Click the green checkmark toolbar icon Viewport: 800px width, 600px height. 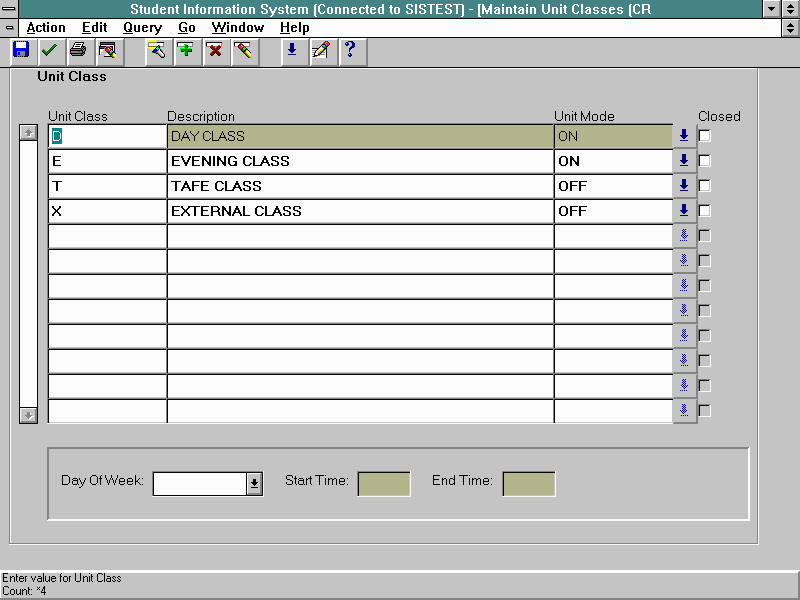coord(49,51)
